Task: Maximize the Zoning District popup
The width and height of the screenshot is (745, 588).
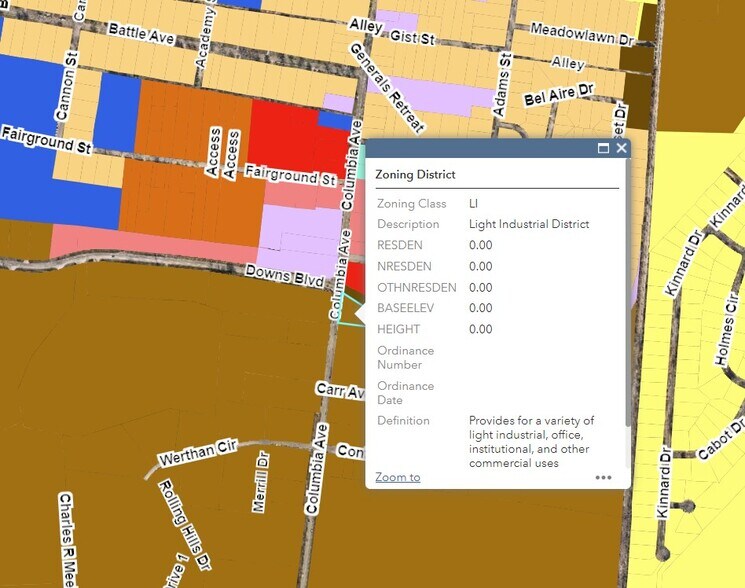Action: click(603, 148)
